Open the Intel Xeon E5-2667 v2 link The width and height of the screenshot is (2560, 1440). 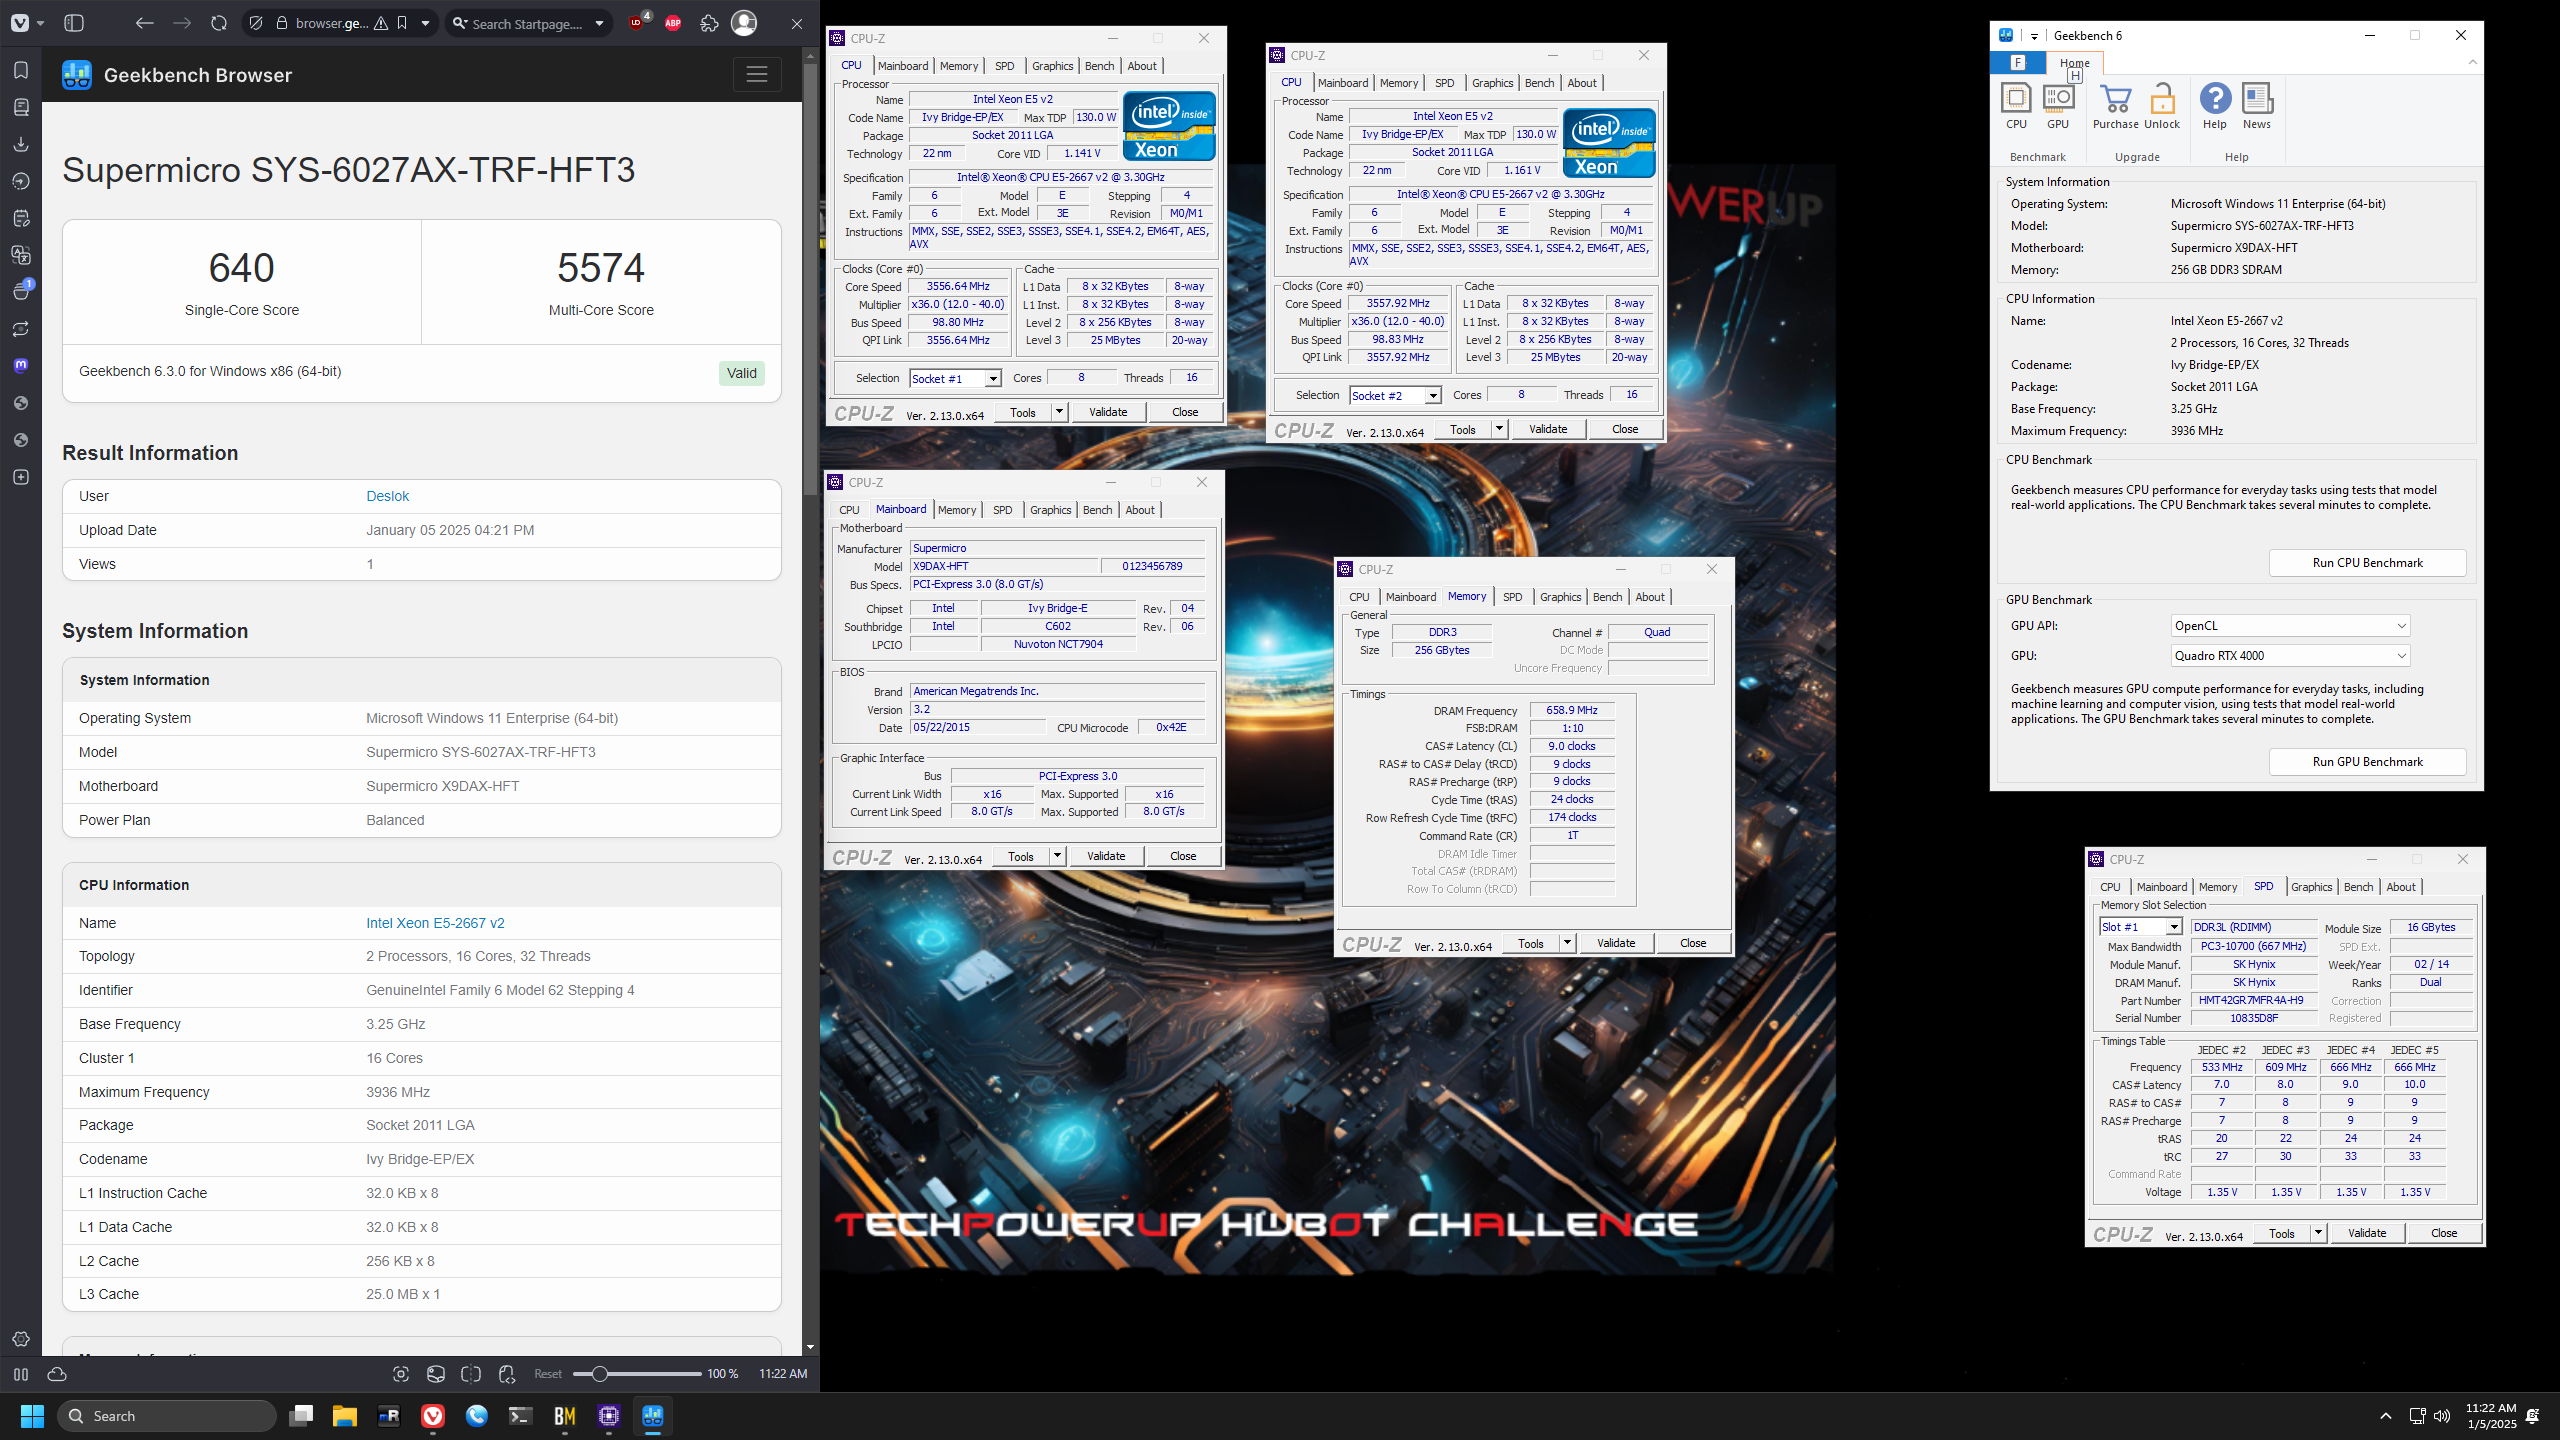pyautogui.click(x=435, y=923)
